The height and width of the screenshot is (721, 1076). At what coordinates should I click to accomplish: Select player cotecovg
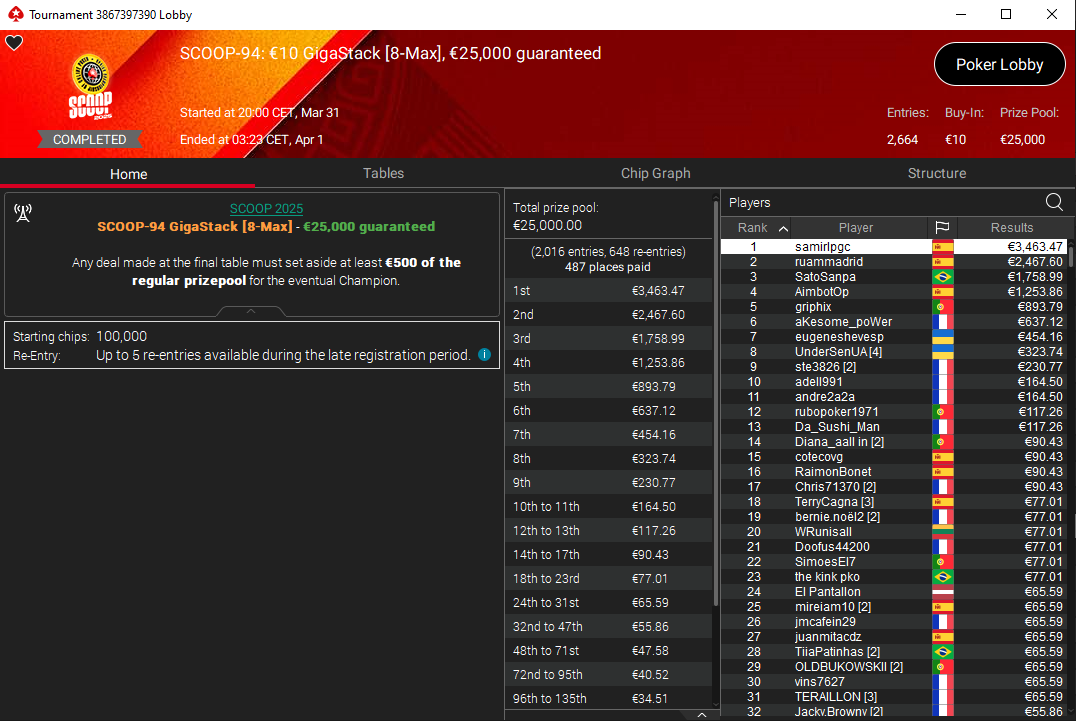point(893,457)
